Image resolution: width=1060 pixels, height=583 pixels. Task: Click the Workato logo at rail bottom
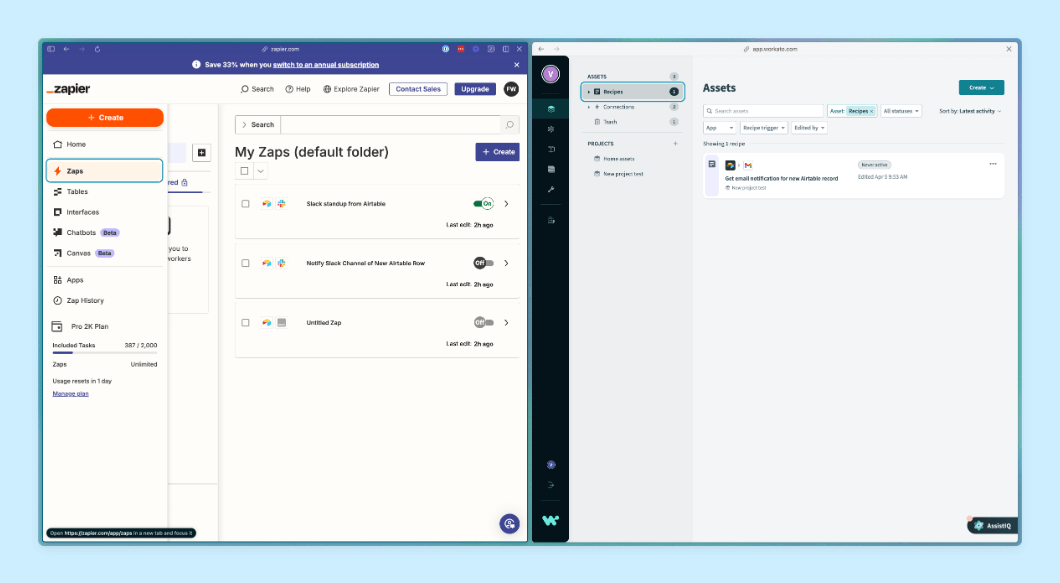(550, 520)
